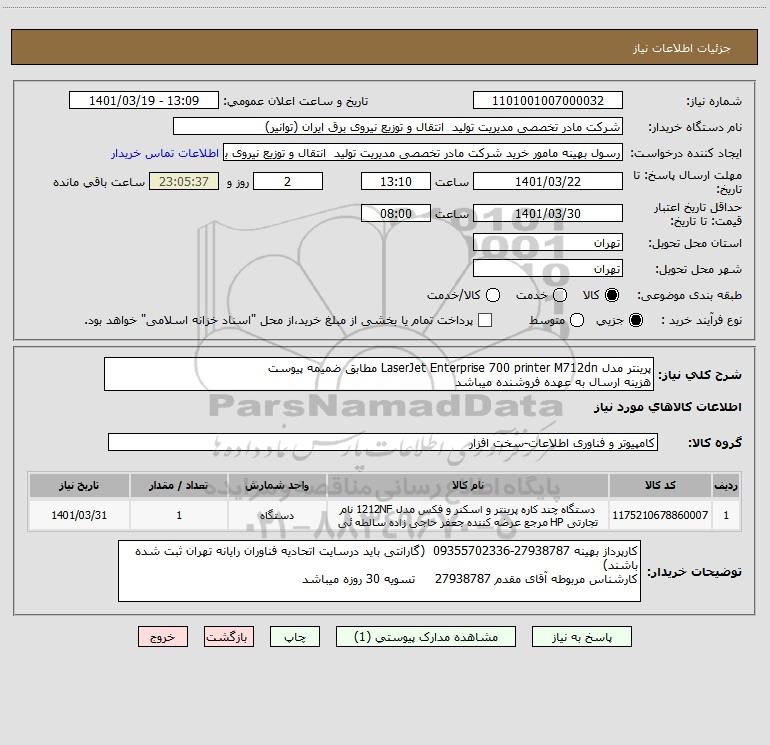
Task: Click the unit cell دستگاه
Action: point(277,515)
